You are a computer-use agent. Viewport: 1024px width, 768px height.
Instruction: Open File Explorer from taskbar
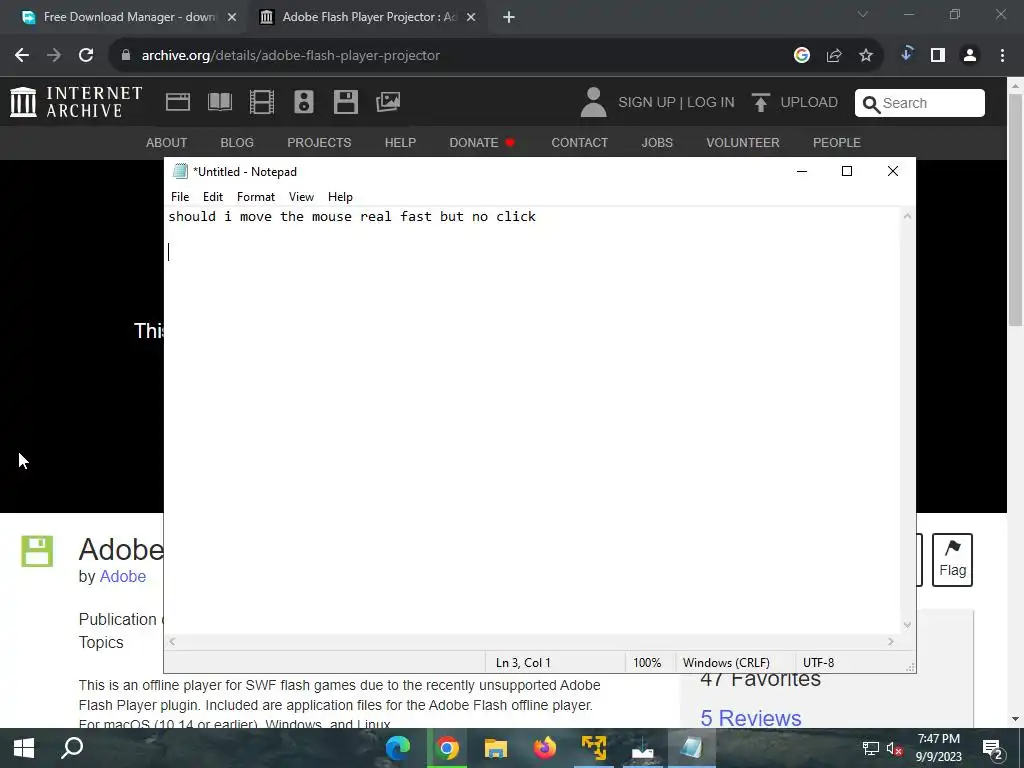coord(496,748)
